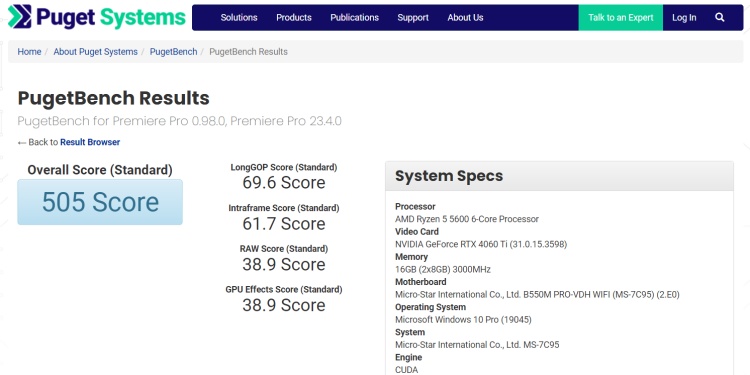Viewport: 750px width, 375px height.
Task: Click the Talk to an Expert button
Action: [620, 18]
